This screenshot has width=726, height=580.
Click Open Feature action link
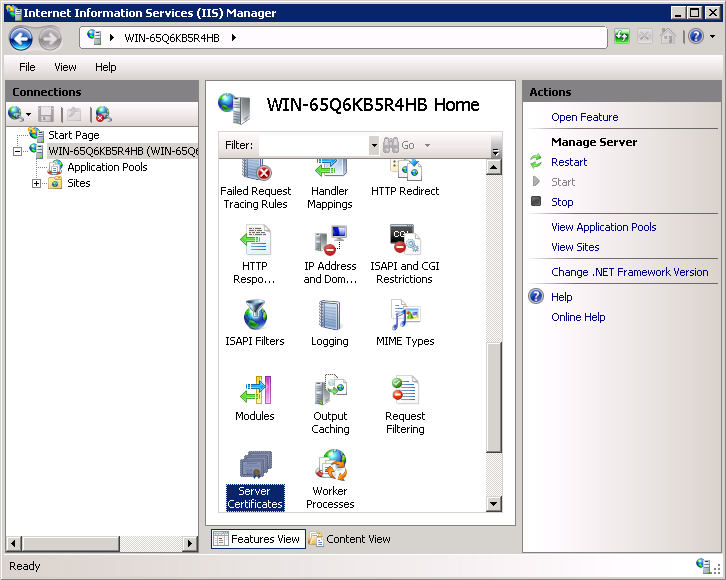(584, 117)
